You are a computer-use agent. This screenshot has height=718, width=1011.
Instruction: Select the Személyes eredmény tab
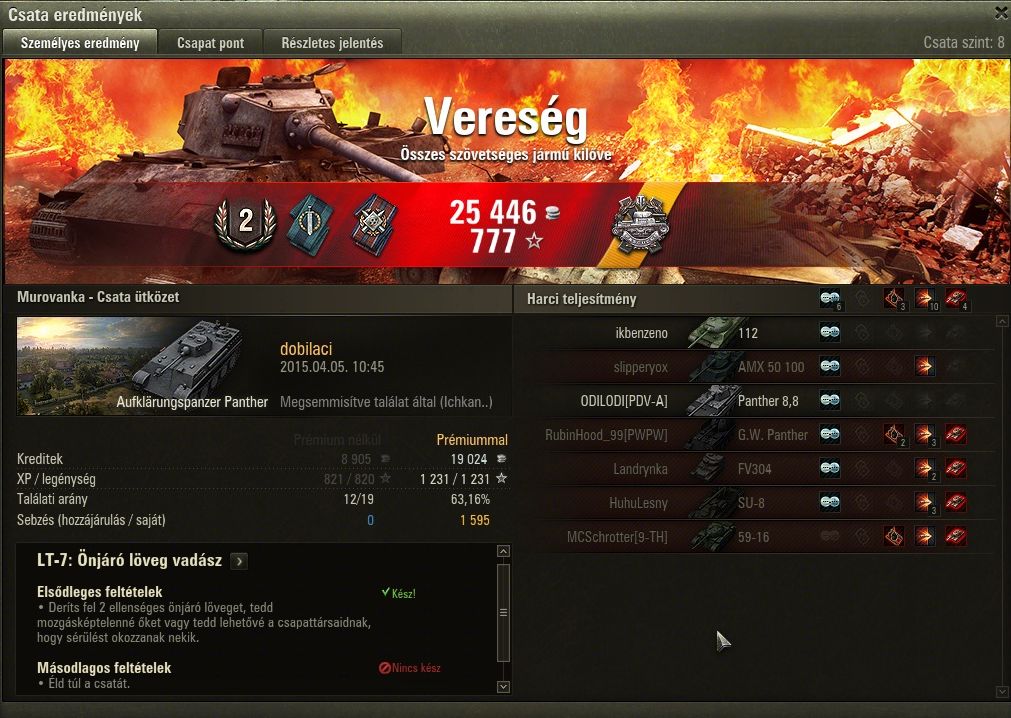point(80,43)
